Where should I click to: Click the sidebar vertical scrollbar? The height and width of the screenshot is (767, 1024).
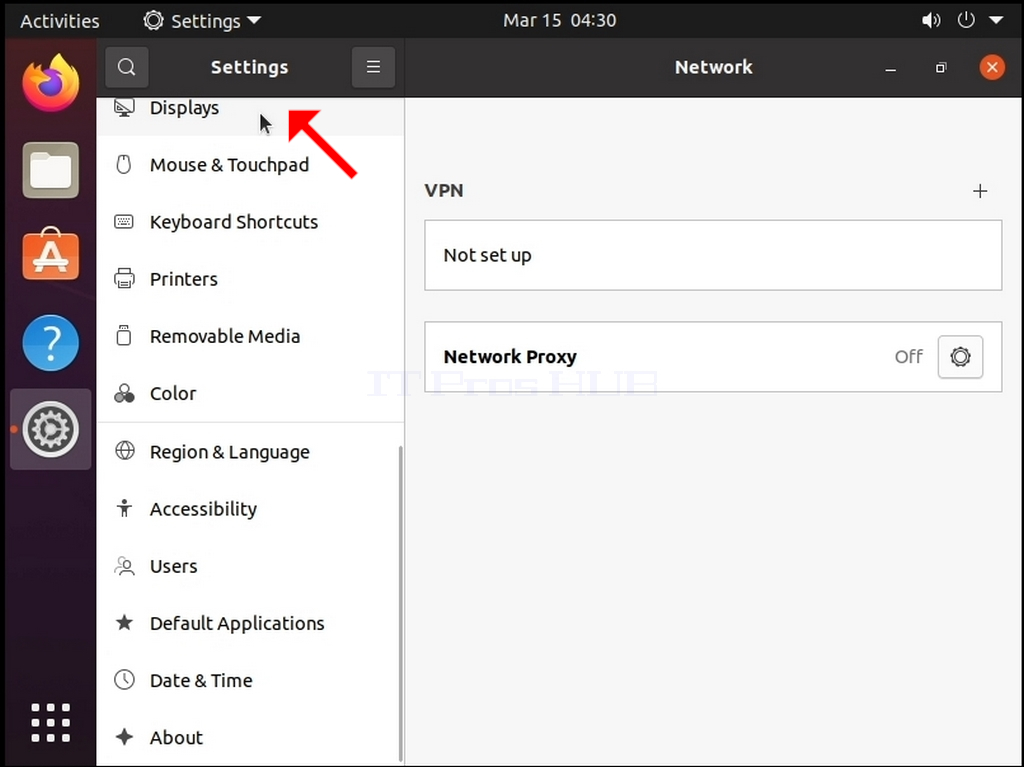[x=400, y=604]
